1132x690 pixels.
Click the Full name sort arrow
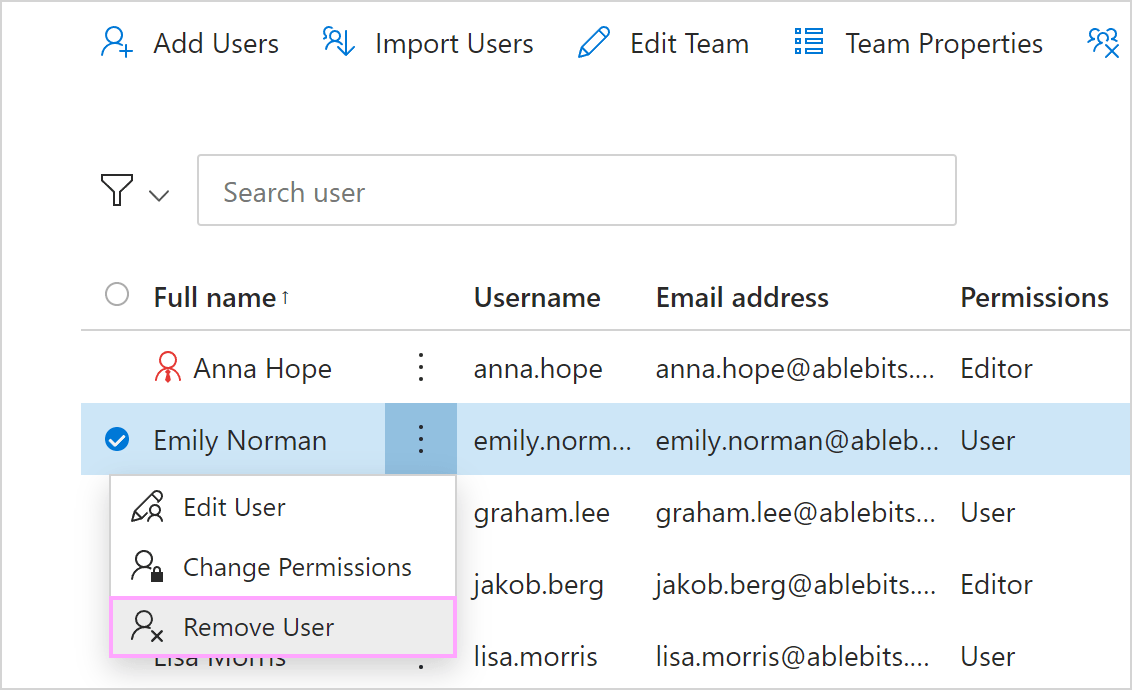click(x=285, y=297)
